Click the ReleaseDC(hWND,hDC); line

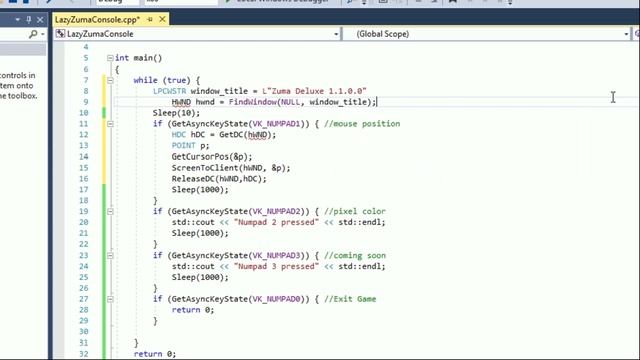tap(219, 179)
